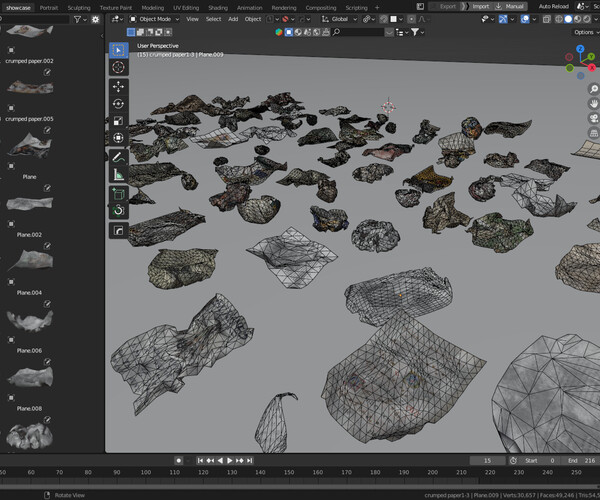Click the colorful asset cube icon

[279, 33]
